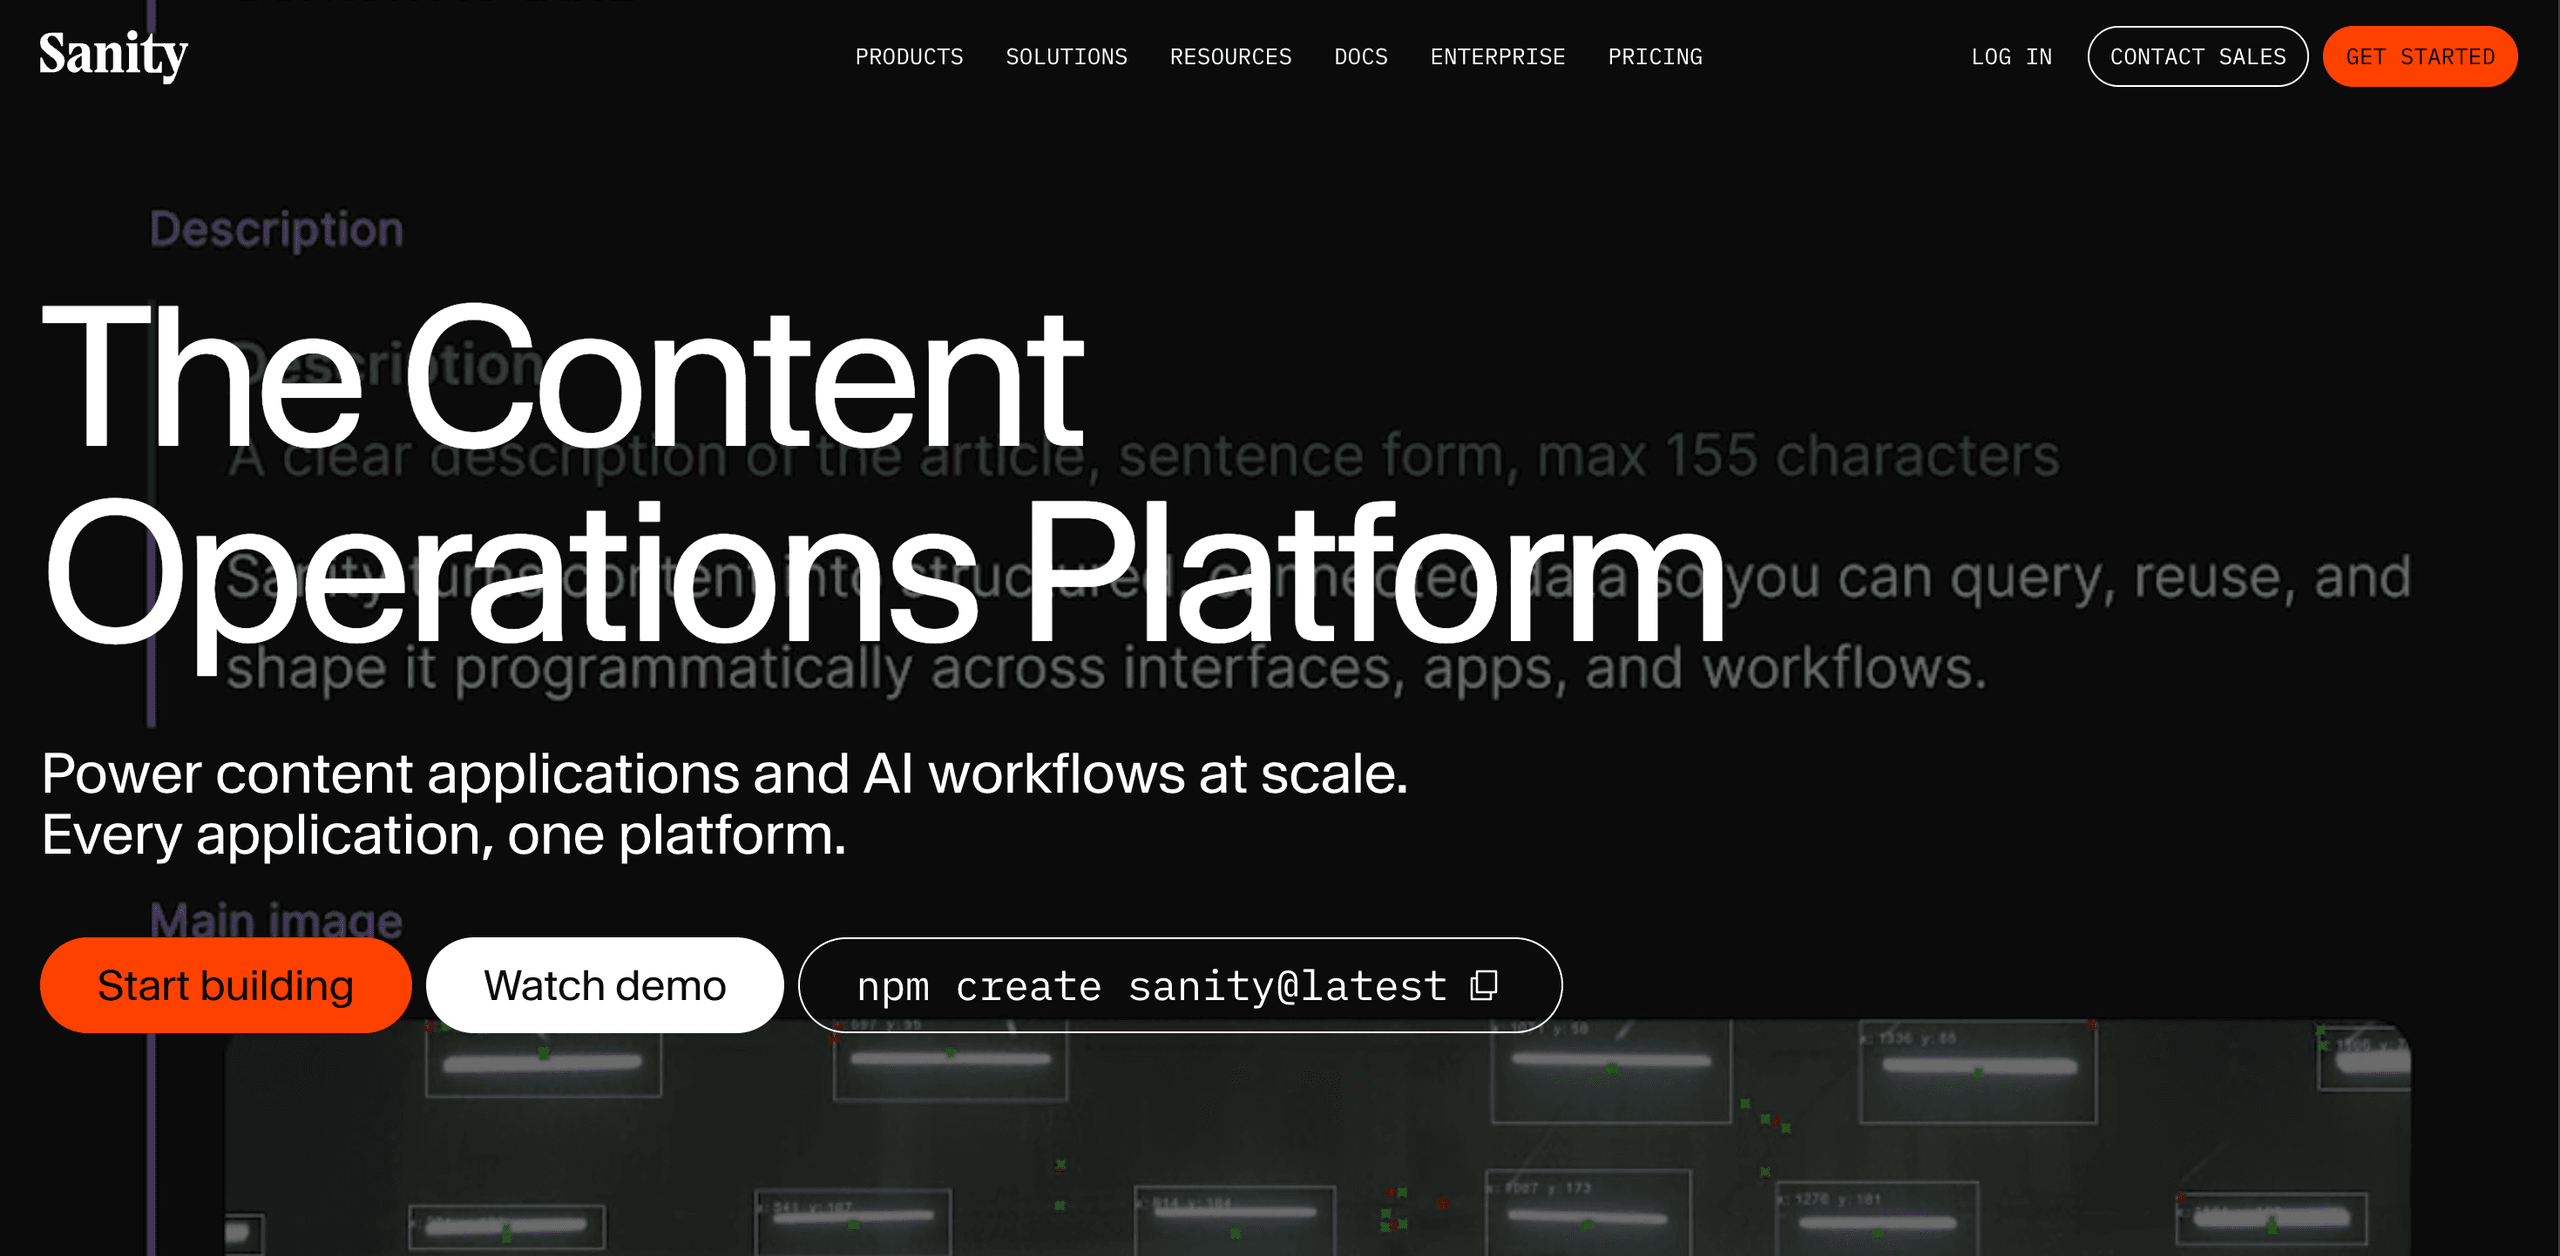2560x1256 pixels.
Task: Click the Sanity logo
Action: pos(113,55)
